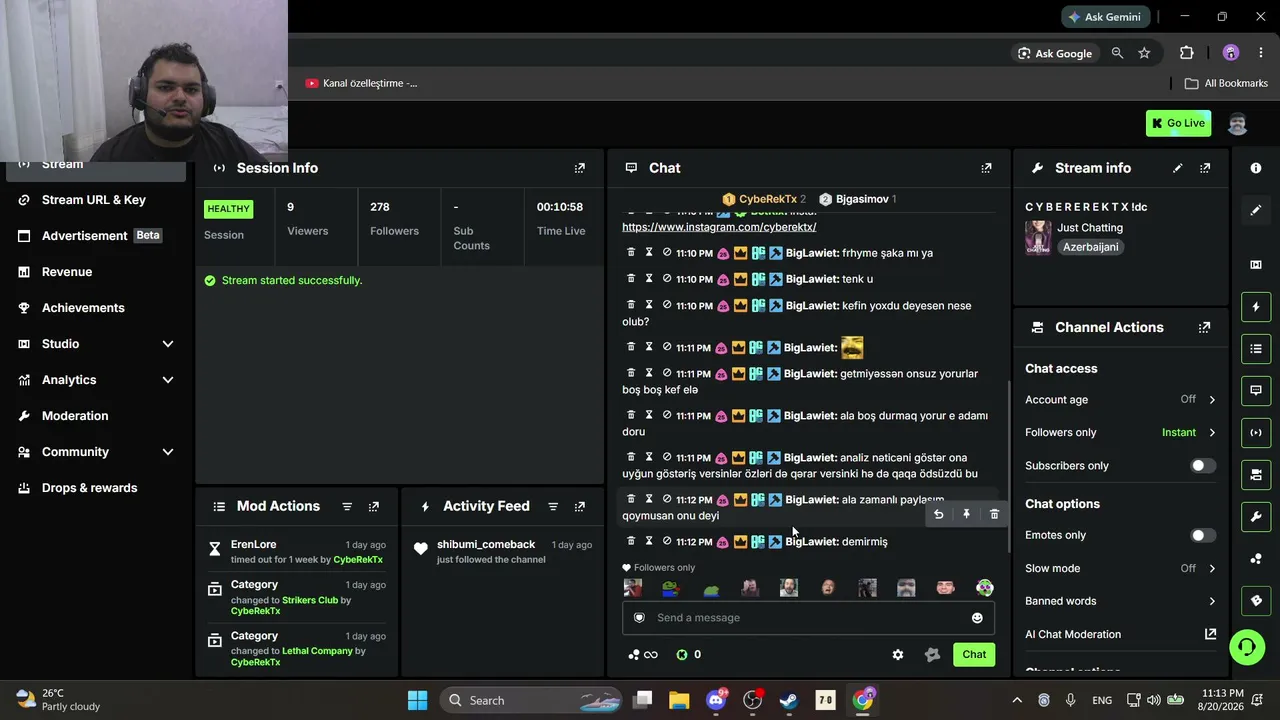Screen dimensions: 1280x720
Task: Click the Ask Gemini button
Action: [x=1106, y=17]
